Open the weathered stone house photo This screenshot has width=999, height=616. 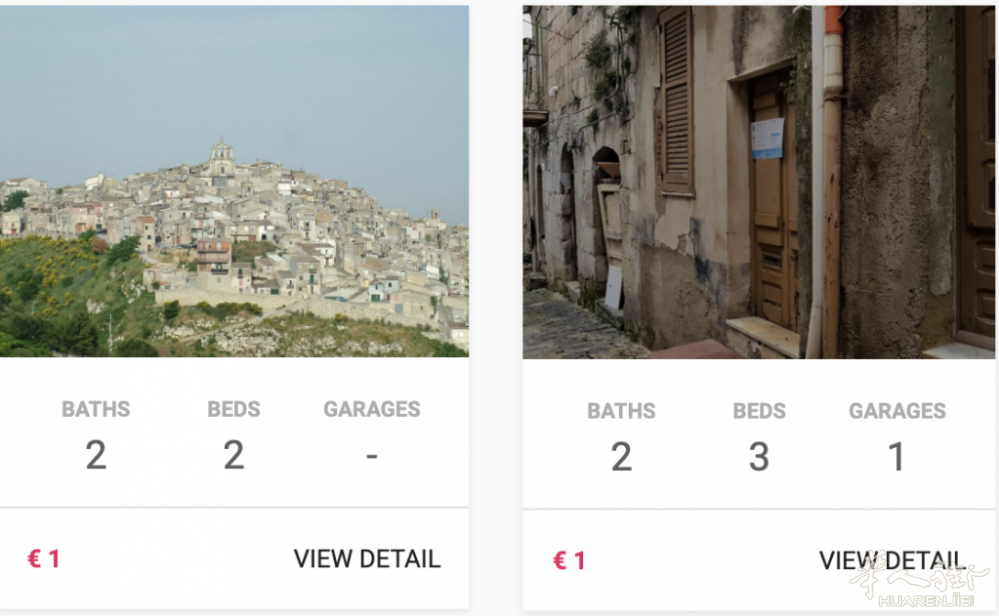click(758, 182)
